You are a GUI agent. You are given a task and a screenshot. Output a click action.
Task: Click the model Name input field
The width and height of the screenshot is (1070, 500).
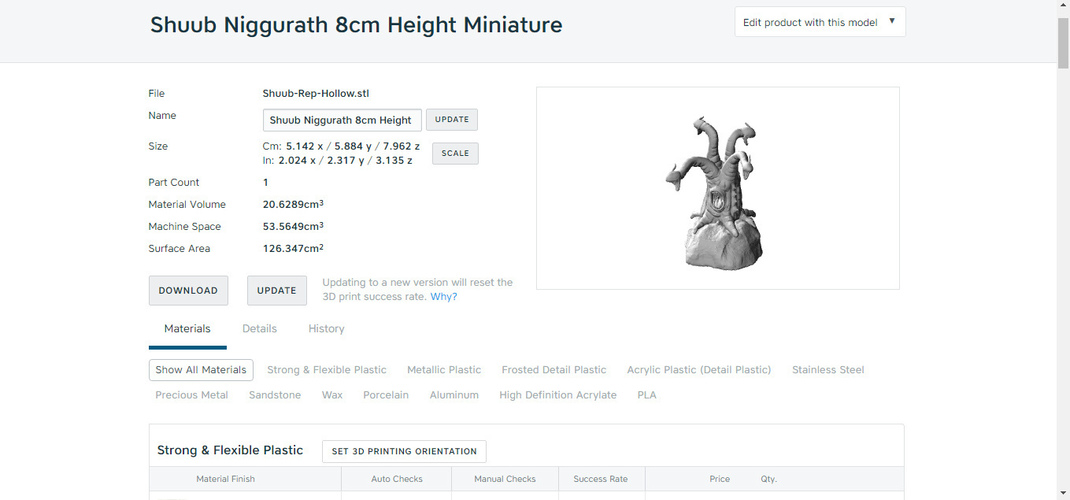click(x=342, y=120)
